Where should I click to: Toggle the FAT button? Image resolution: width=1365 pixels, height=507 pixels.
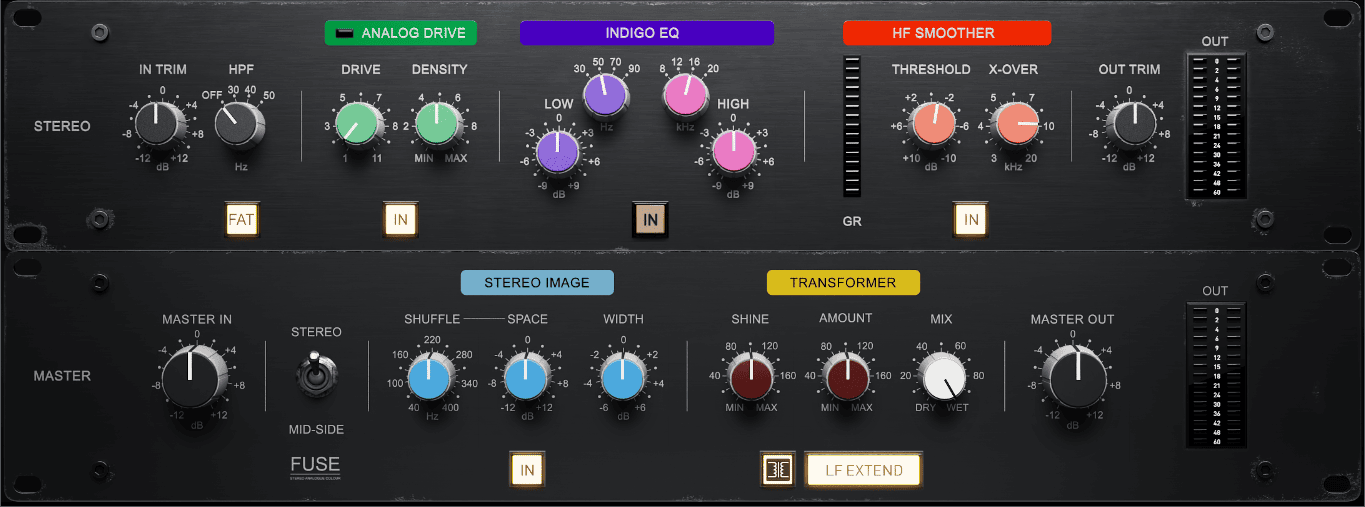click(x=242, y=220)
